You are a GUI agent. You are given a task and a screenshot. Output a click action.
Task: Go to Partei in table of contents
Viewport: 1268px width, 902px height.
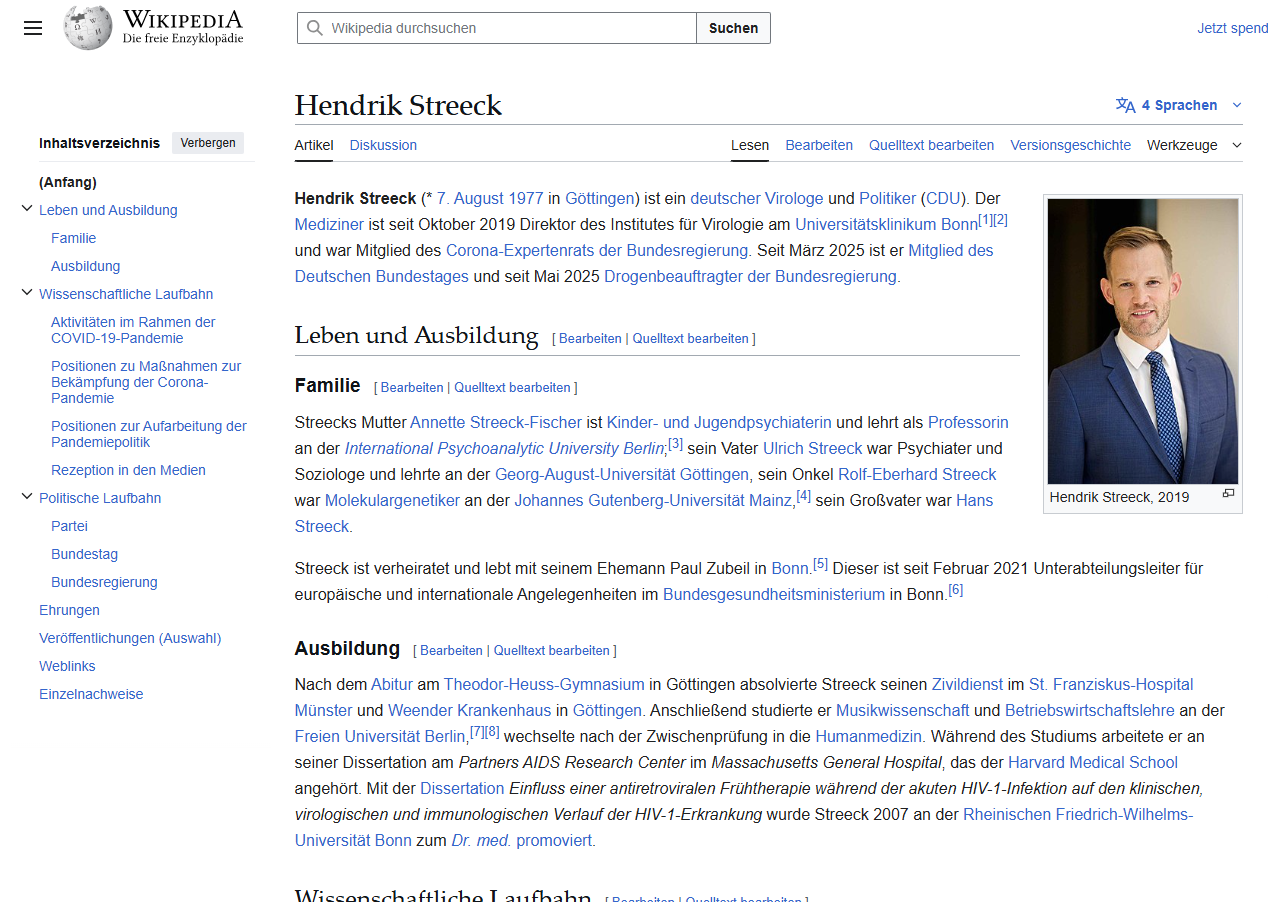pyautogui.click(x=70, y=526)
